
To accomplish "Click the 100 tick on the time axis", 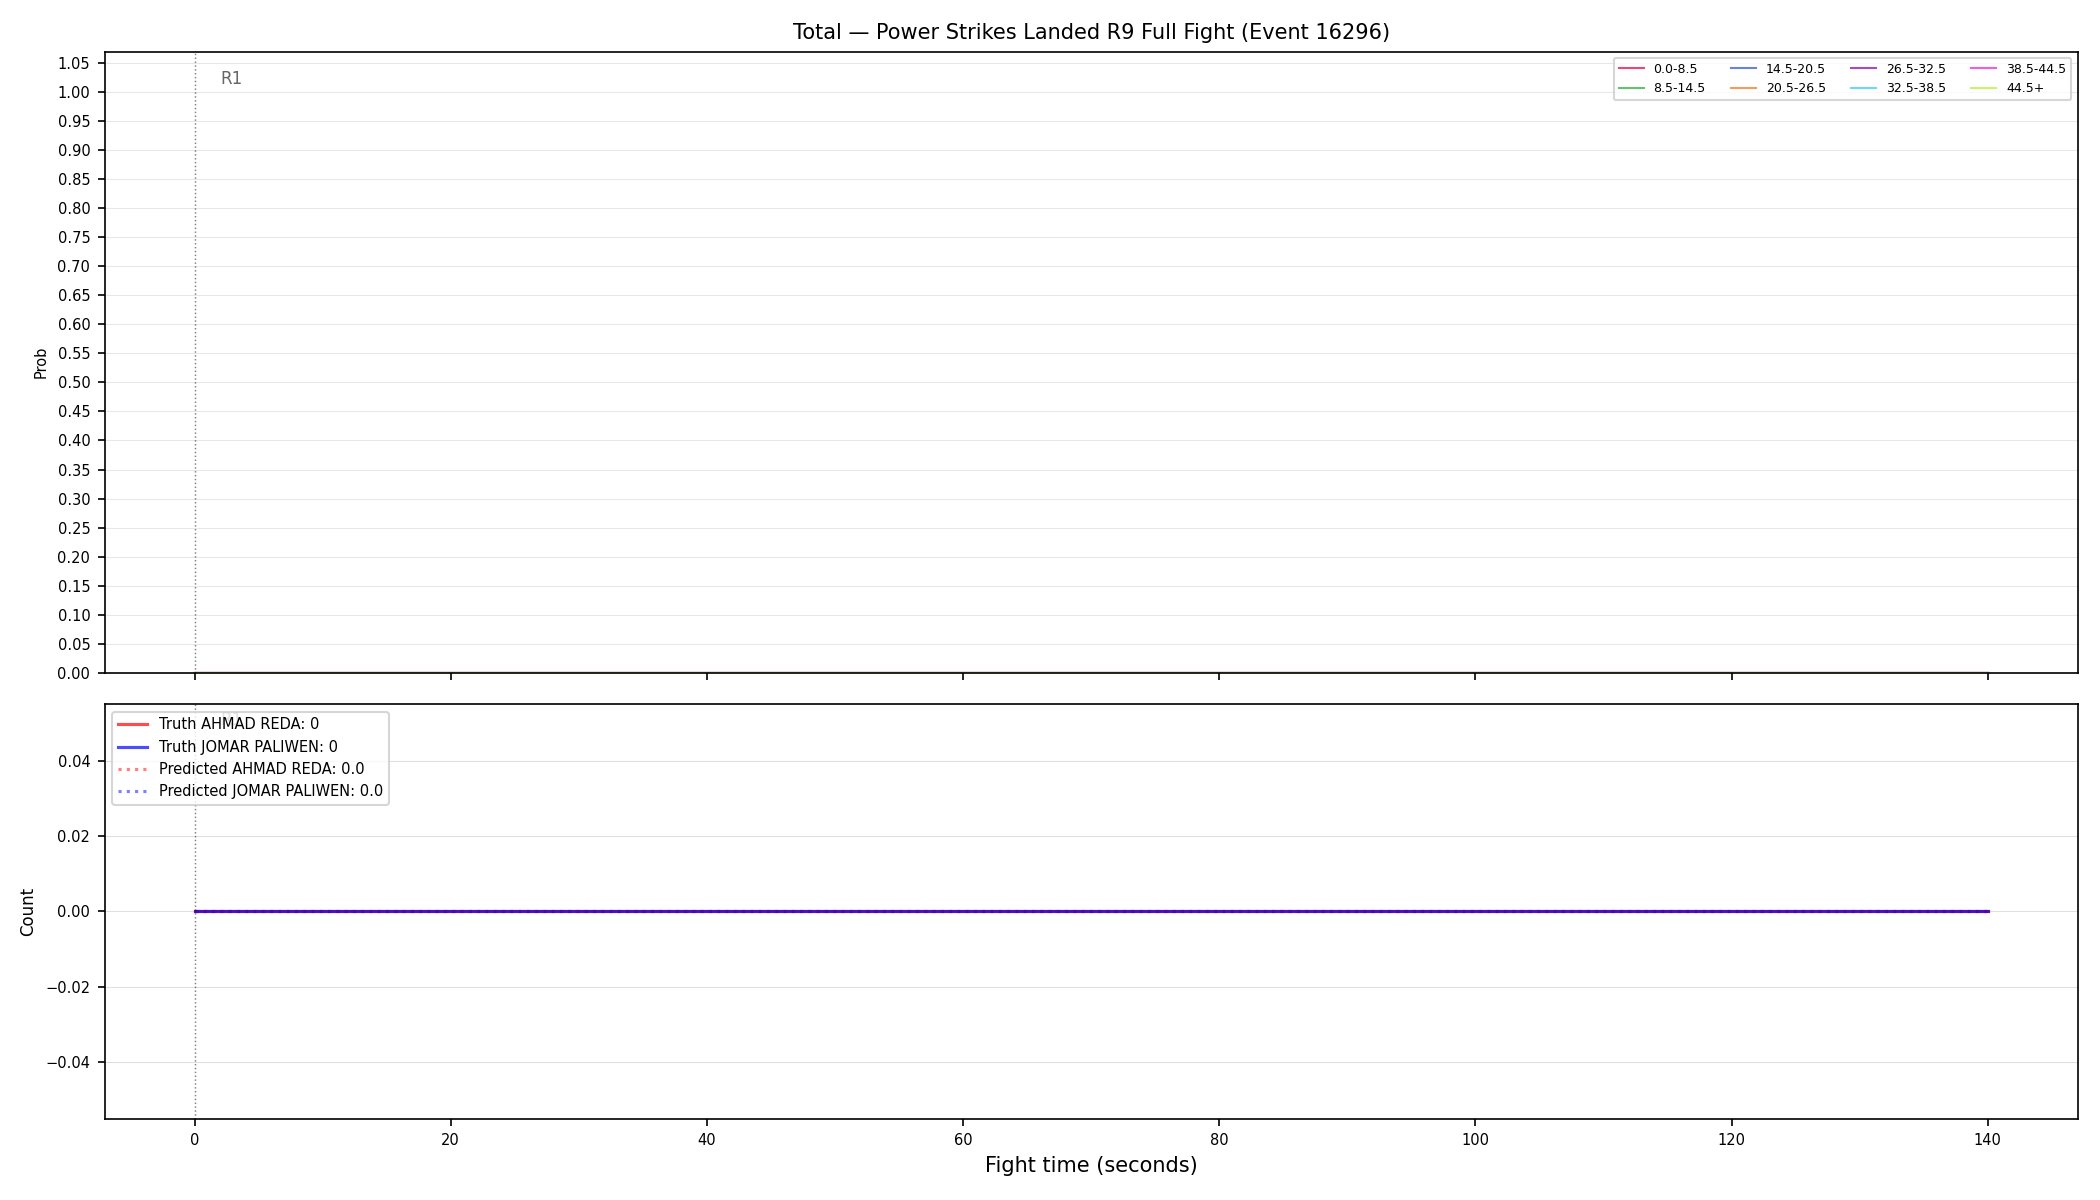I will point(1475,1140).
